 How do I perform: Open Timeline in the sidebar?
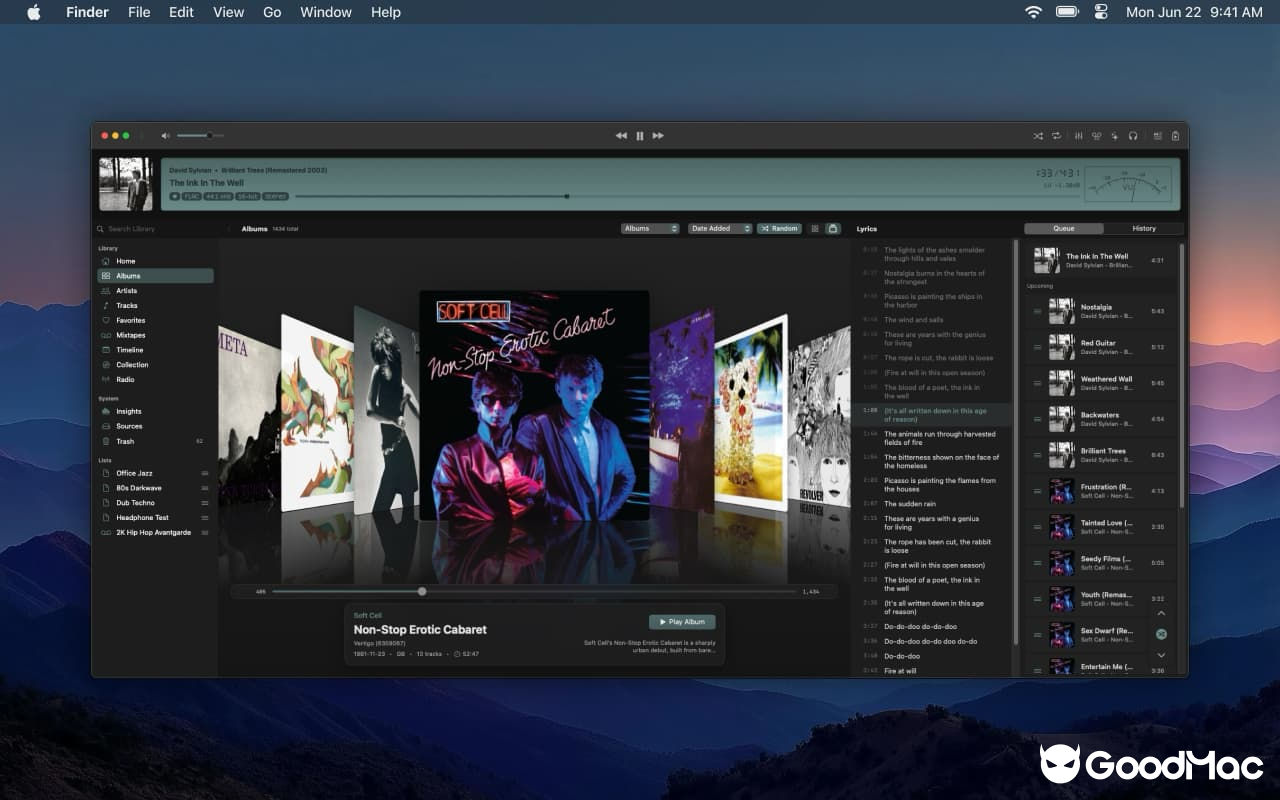(155, 350)
